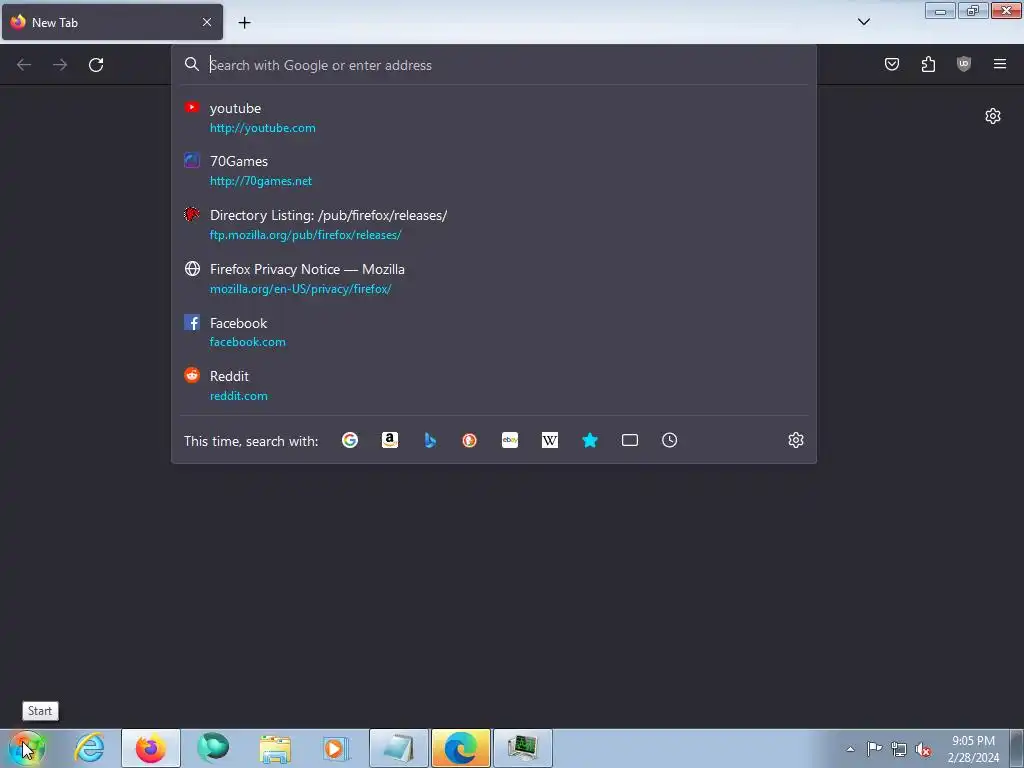Launch Internet Explorer from taskbar

(x=89, y=748)
